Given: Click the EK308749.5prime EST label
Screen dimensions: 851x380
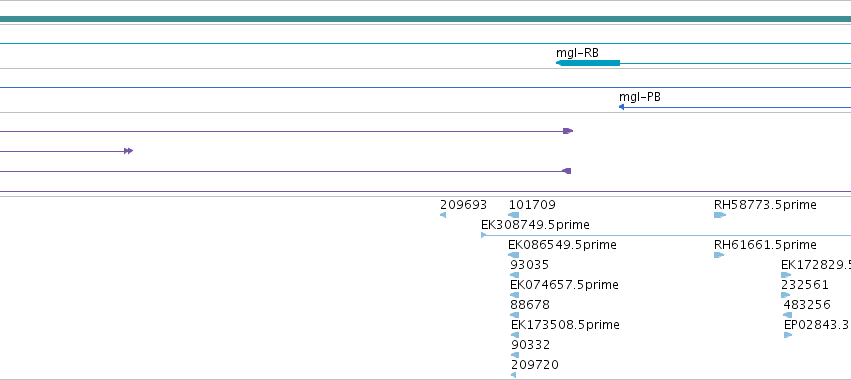Looking at the screenshot, I should [535, 225].
